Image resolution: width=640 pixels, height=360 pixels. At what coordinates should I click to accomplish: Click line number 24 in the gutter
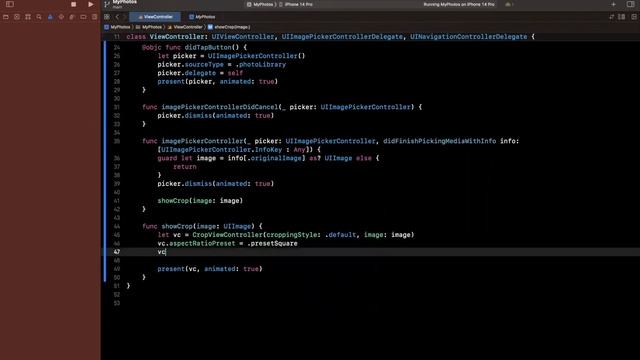117,47
